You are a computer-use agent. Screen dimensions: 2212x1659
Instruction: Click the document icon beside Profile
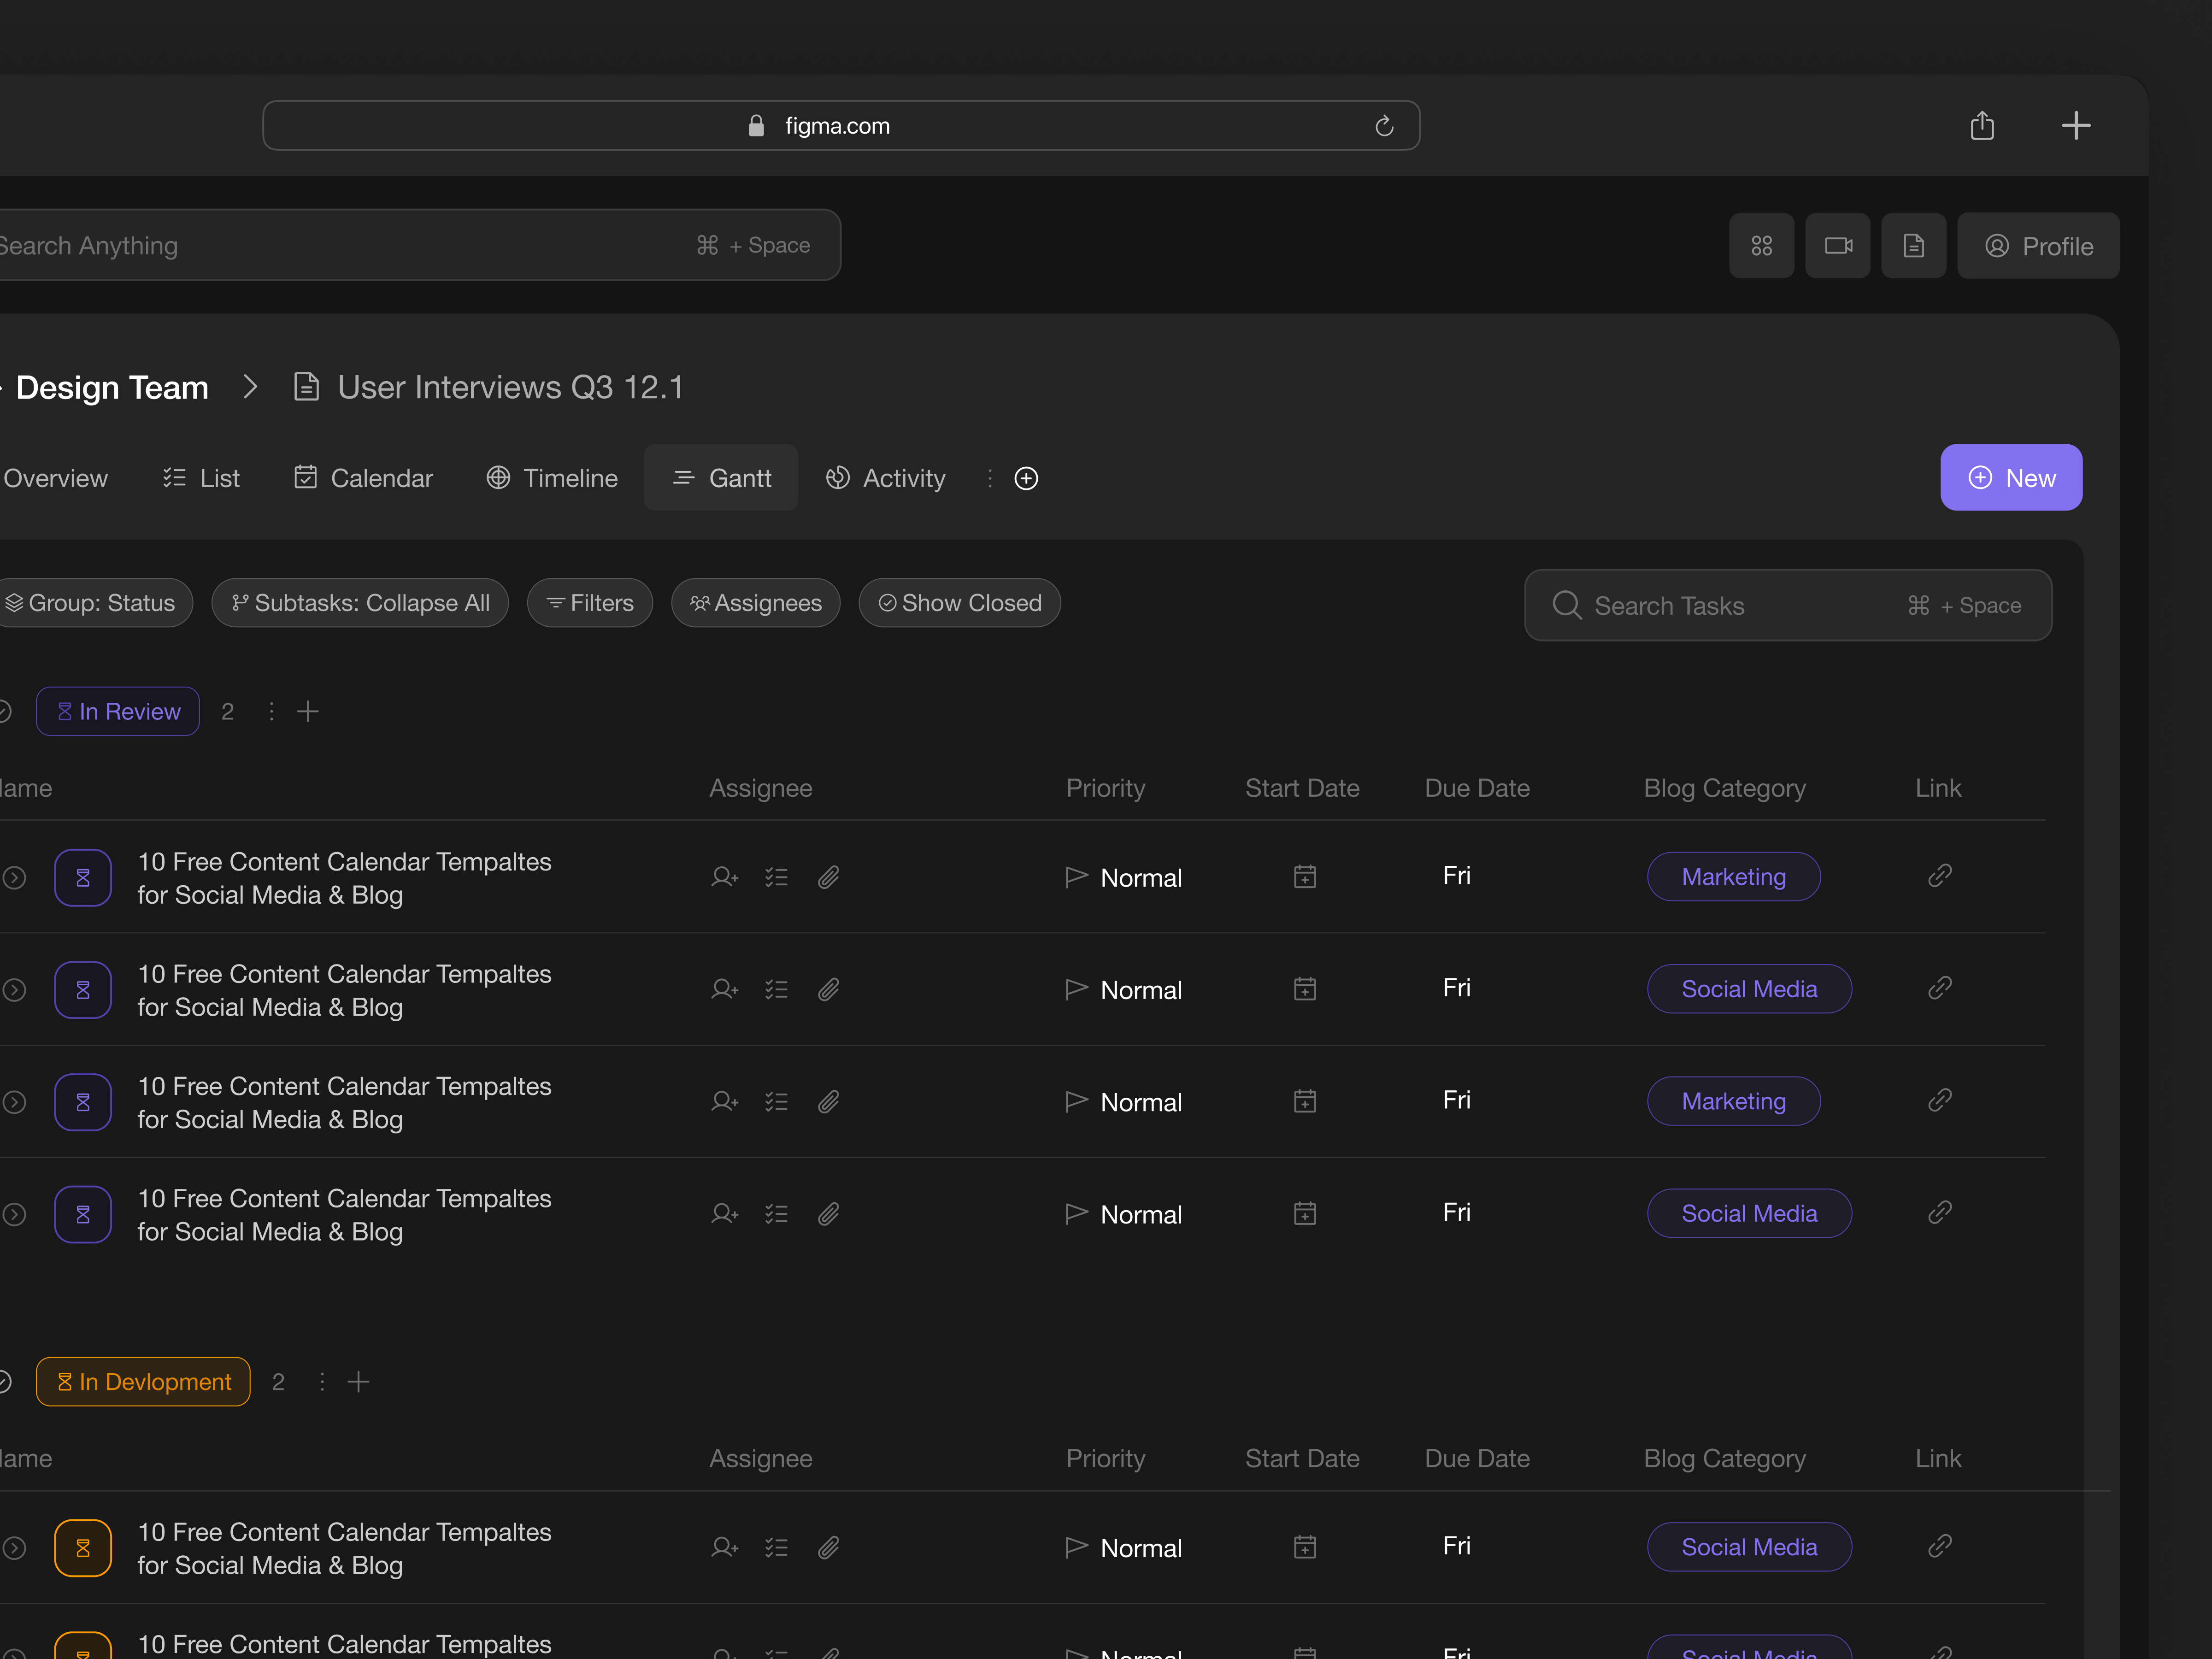(x=1913, y=246)
